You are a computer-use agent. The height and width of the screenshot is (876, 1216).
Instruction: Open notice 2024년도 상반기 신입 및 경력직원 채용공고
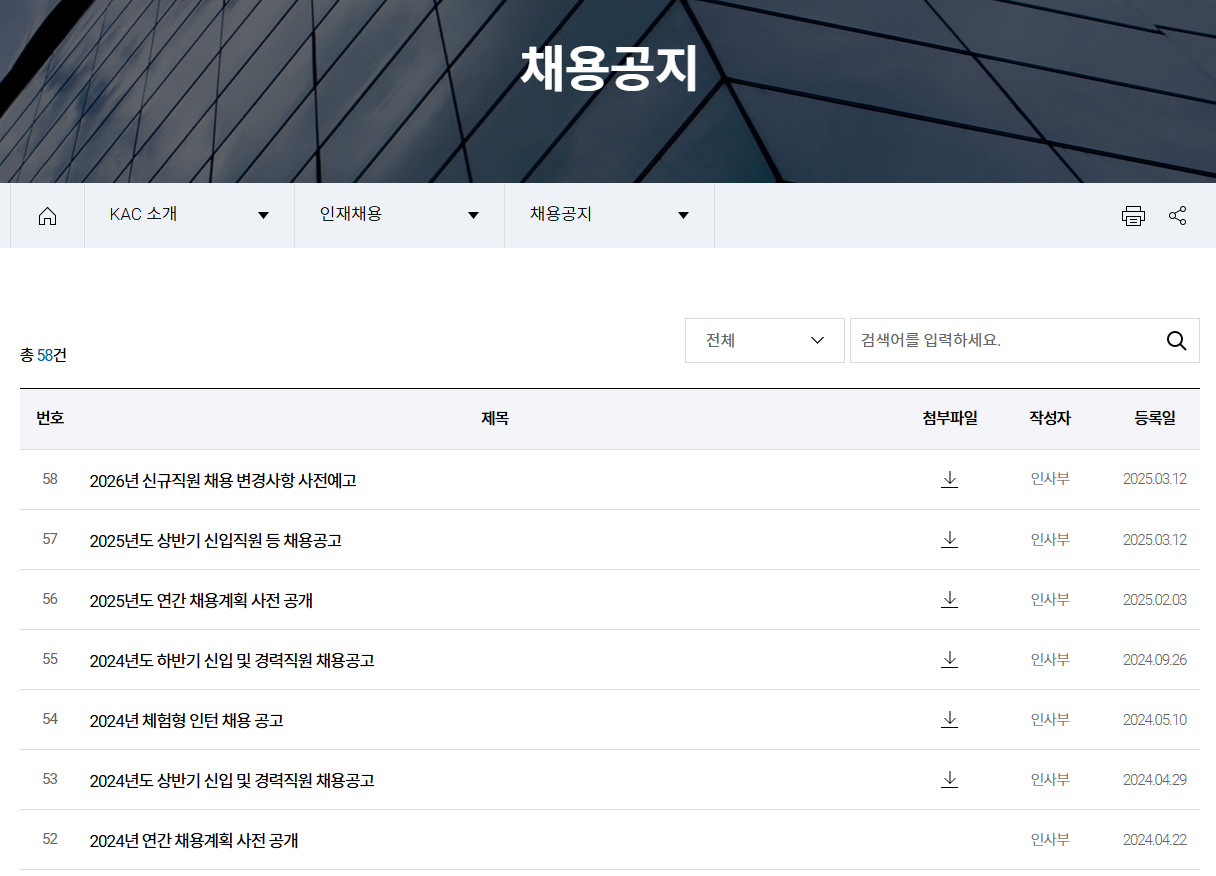click(x=232, y=780)
